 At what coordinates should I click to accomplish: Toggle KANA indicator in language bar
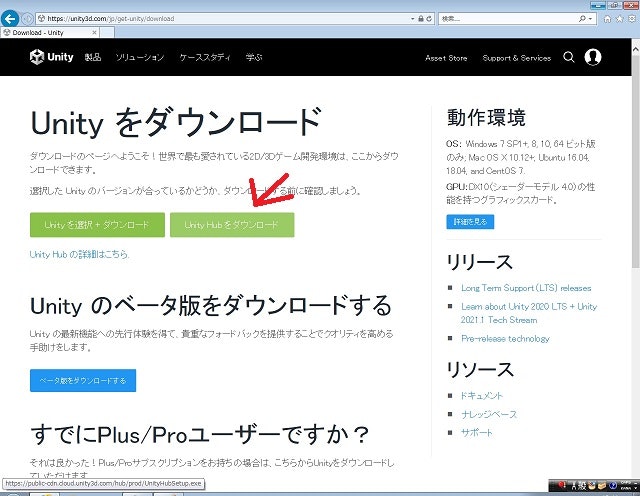pos(625,488)
